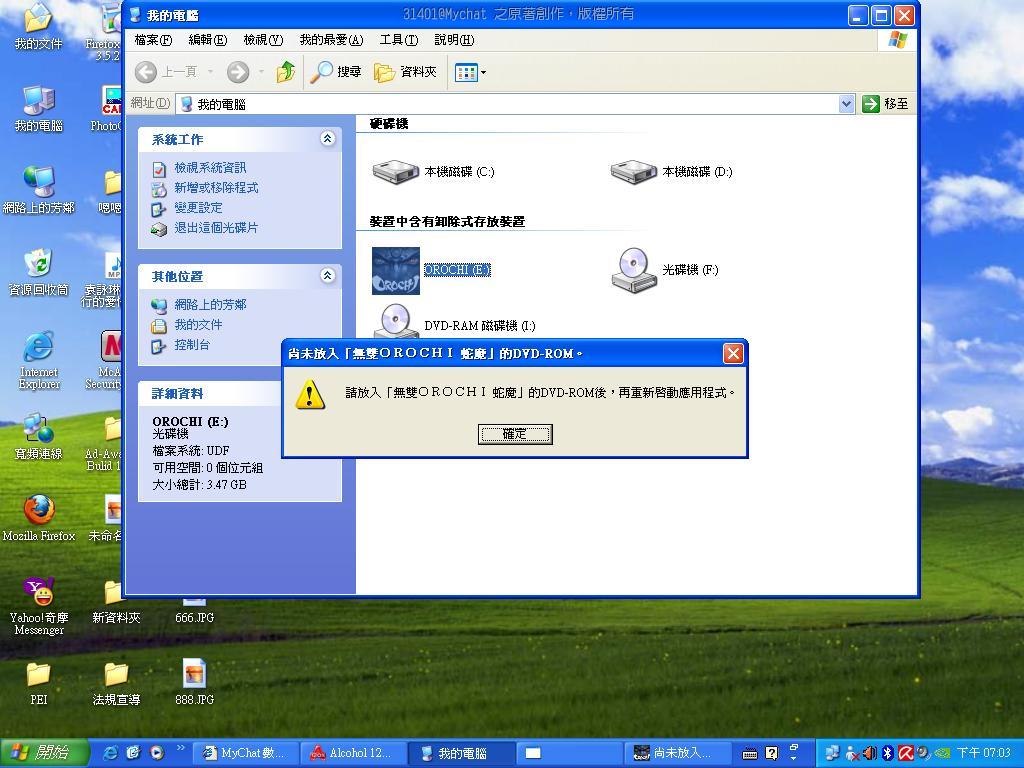Open the 新資料夾 folder on desktop
This screenshot has width=1024, height=768.
point(116,601)
